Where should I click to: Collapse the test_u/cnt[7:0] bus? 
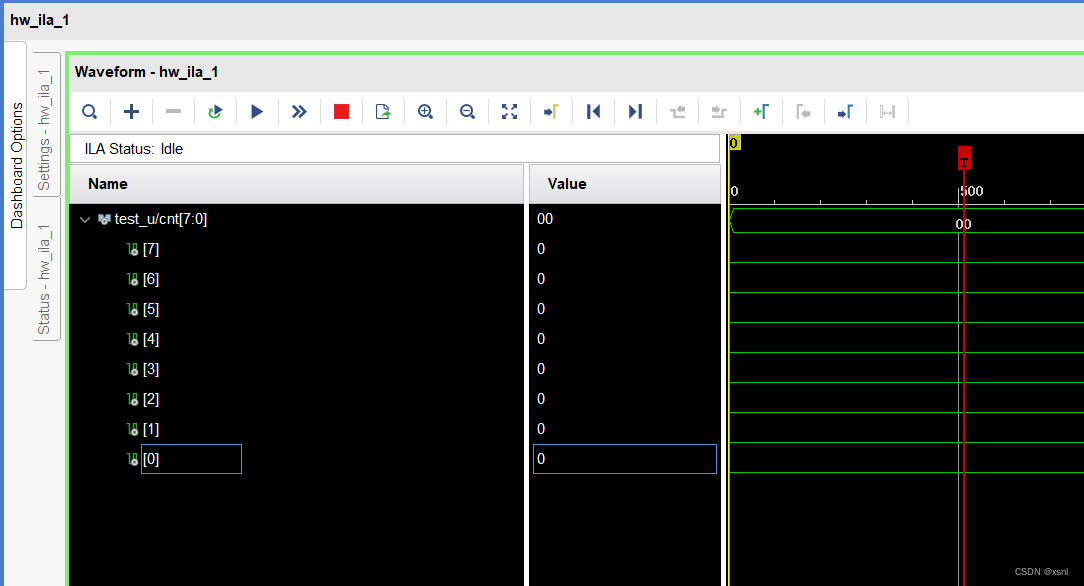[x=85, y=219]
